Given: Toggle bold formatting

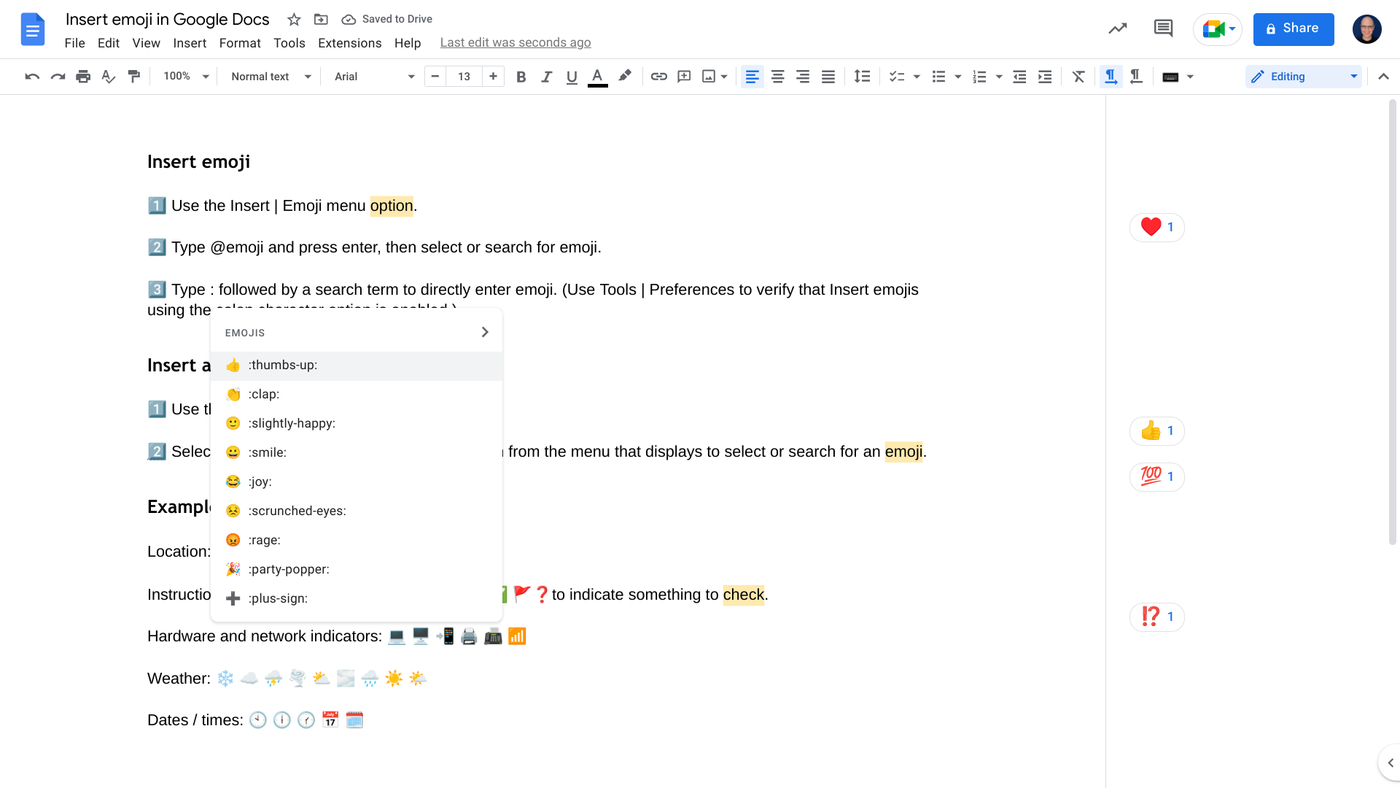Looking at the screenshot, I should click(x=520, y=76).
